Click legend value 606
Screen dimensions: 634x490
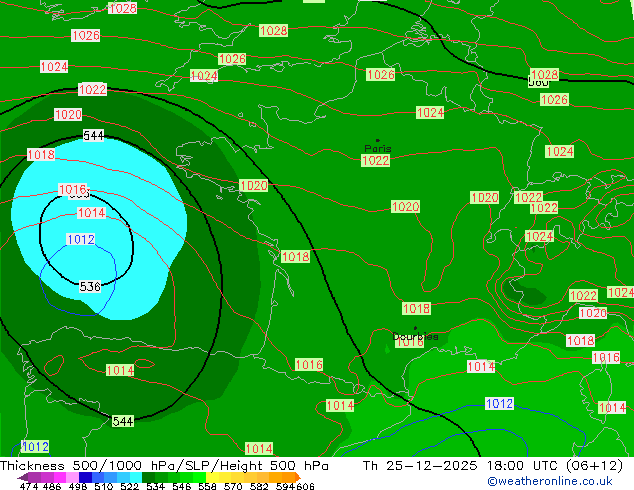pyautogui.click(x=305, y=486)
